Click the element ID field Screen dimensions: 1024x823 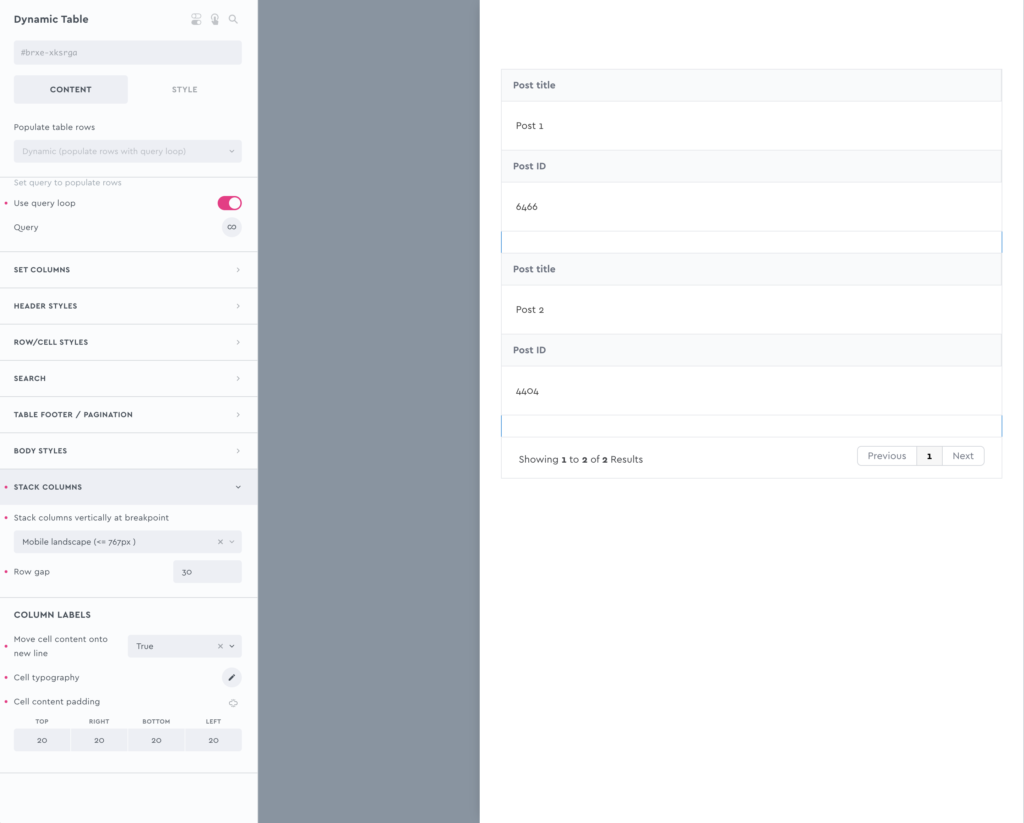pyautogui.click(x=127, y=52)
